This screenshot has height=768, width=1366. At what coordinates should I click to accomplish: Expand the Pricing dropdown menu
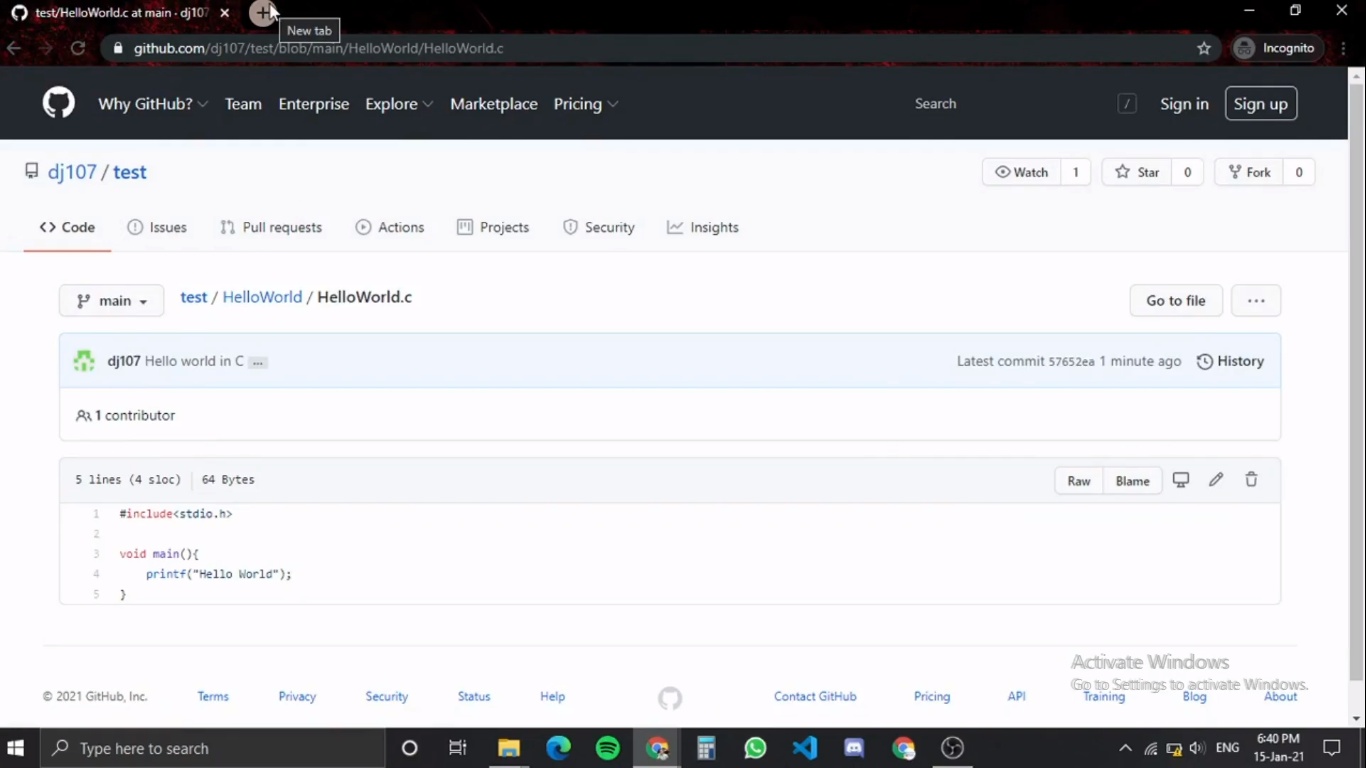(586, 104)
